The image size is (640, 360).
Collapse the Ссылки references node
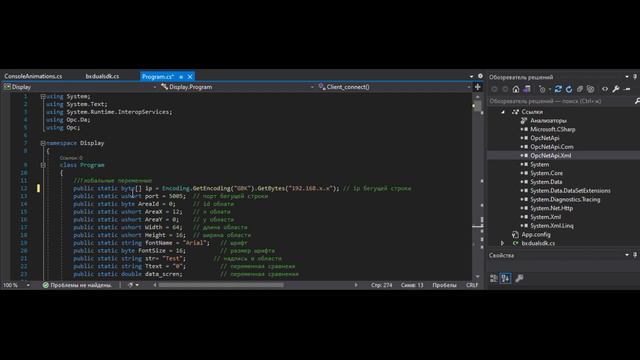click(503, 112)
